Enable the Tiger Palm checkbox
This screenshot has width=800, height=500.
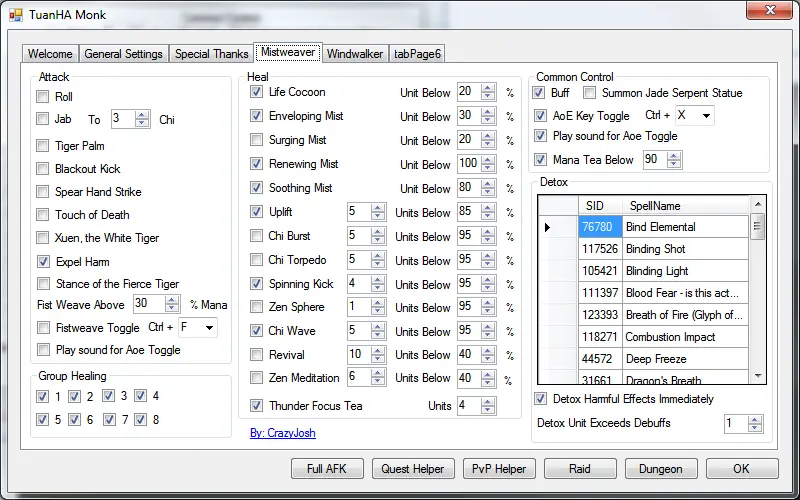coord(42,146)
